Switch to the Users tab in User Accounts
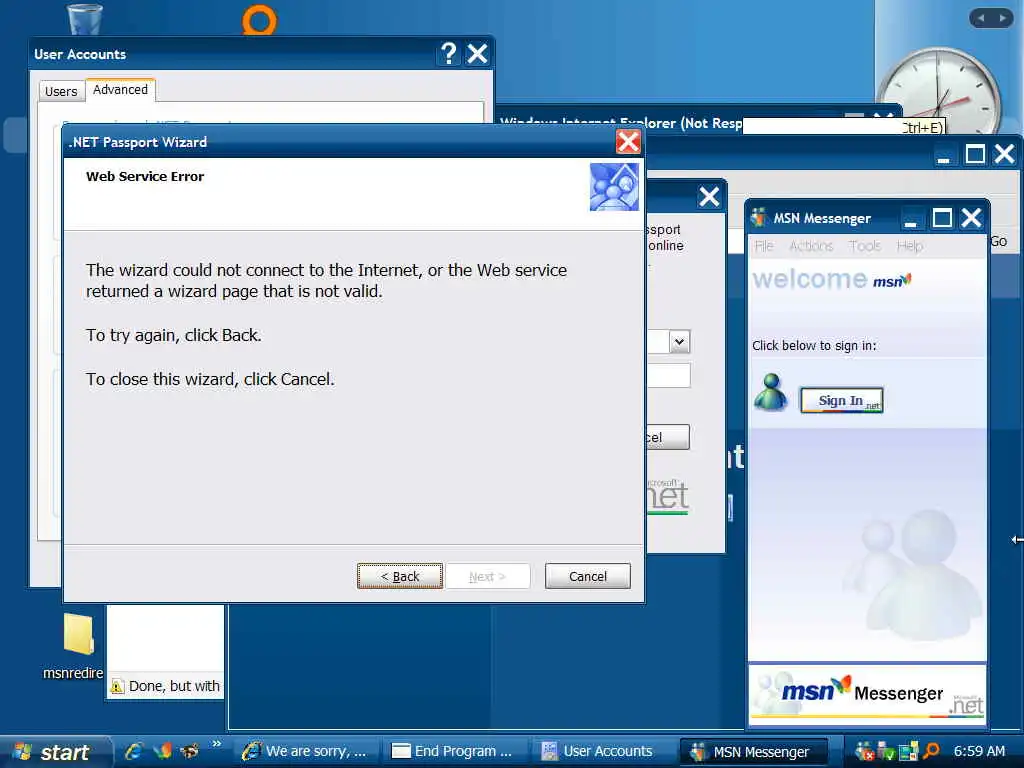Image resolution: width=1024 pixels, height=768 pixels. (x=61, y=91)
